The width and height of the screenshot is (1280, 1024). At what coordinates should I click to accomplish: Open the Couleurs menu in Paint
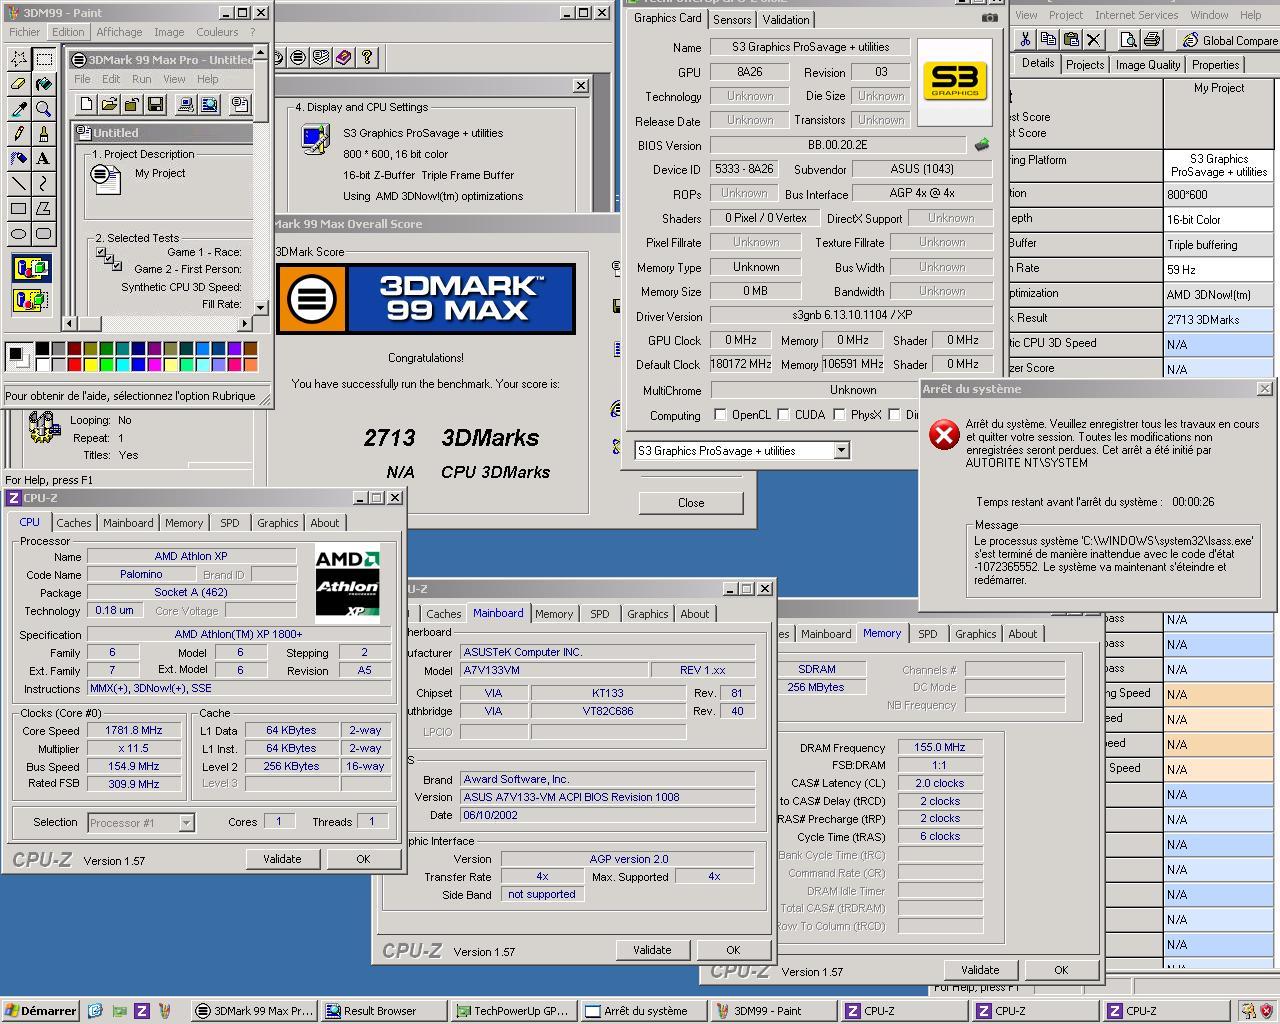tap(217, 32)
